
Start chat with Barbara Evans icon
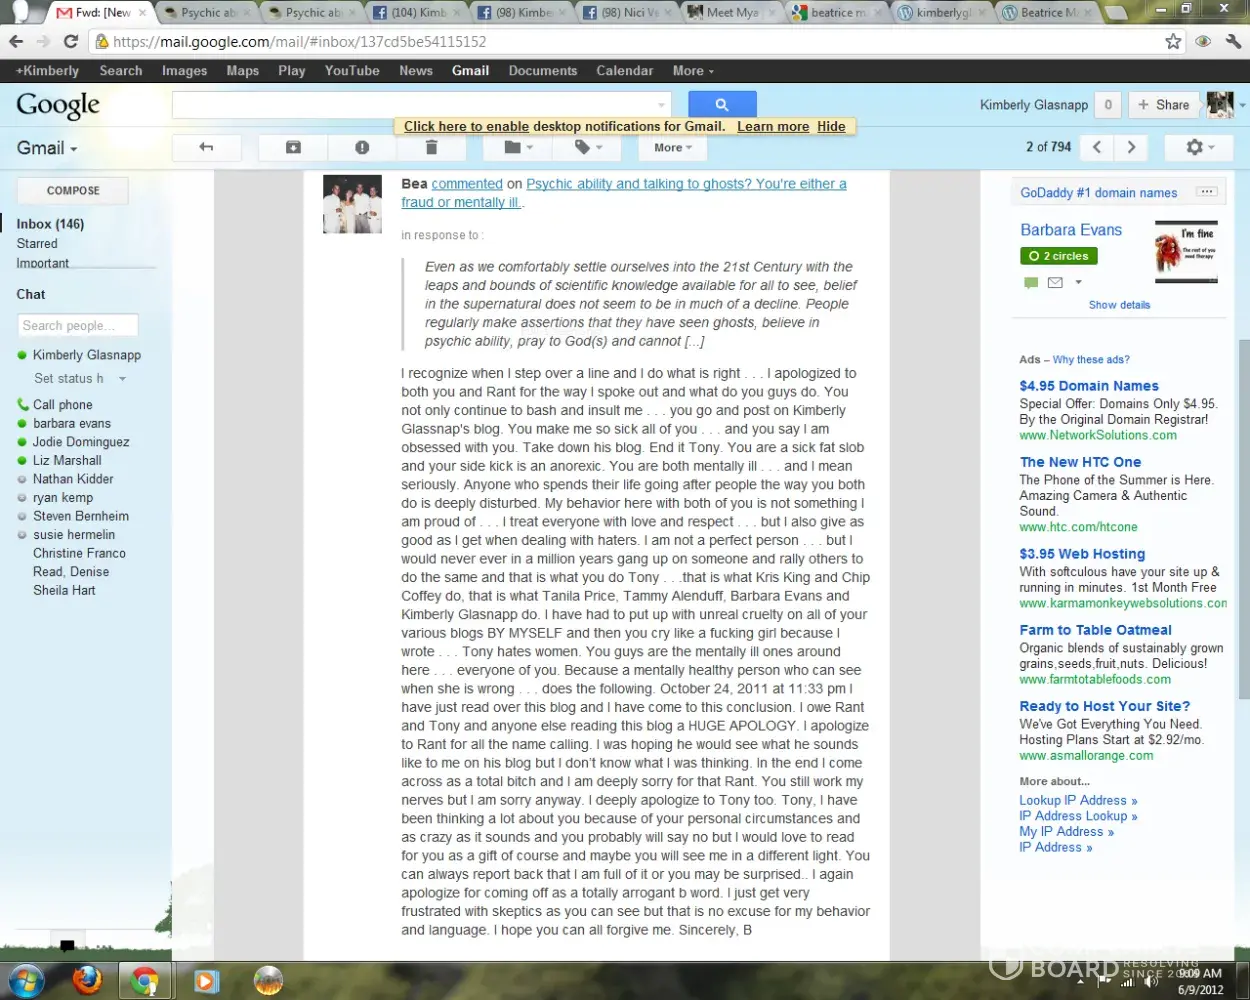[1030, 283]
